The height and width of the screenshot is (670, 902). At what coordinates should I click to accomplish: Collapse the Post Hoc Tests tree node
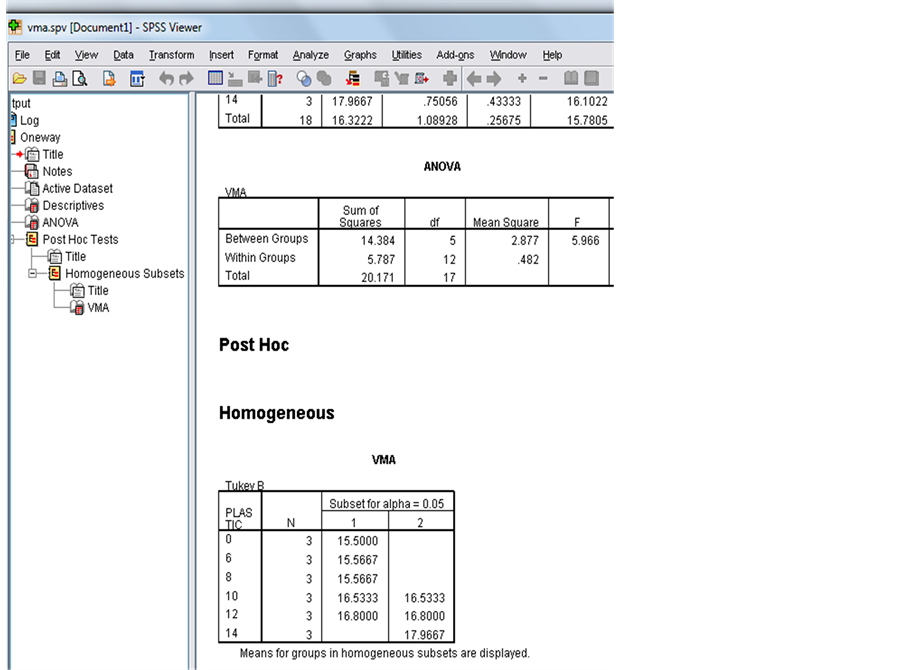[x=13, y=240]
